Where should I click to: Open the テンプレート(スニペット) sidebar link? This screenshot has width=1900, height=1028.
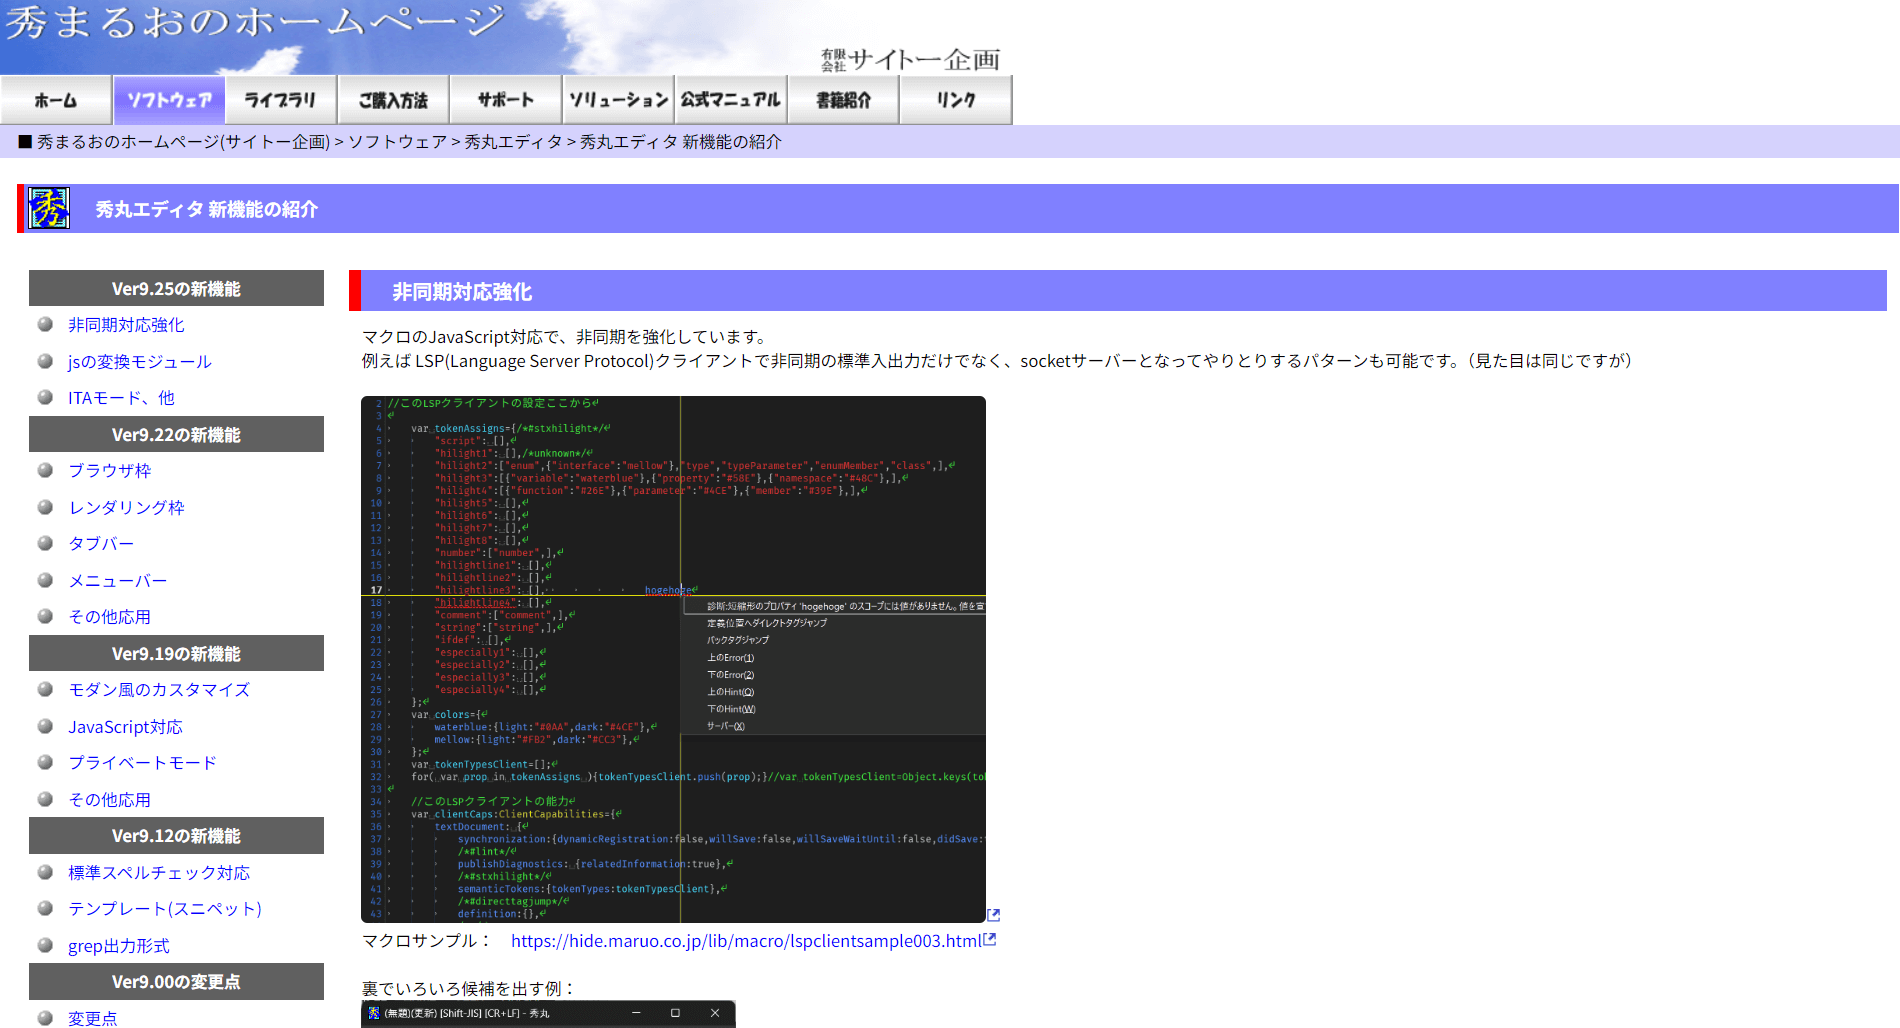(164, 909)
